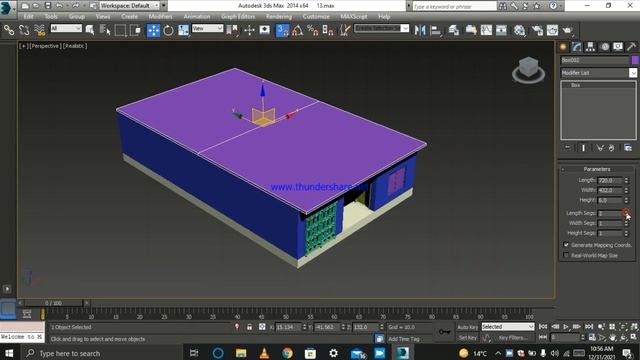Click the Select and Manipulate tool
Screen dimensions: 640x360
[249, 30]
